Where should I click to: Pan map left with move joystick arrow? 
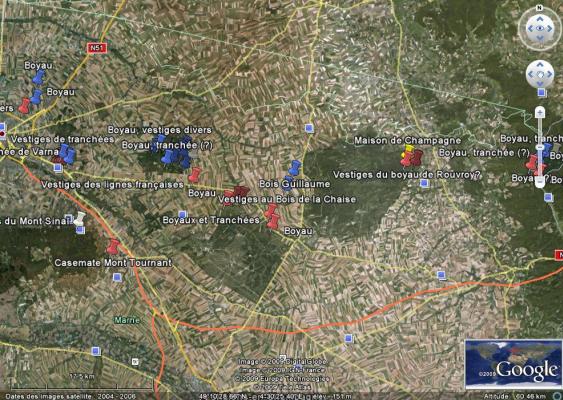click(x=531, y=74)
